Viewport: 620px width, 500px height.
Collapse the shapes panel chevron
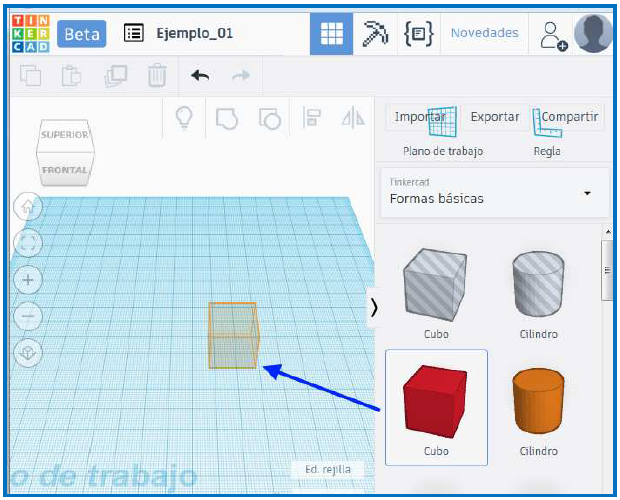pos(374,307)
